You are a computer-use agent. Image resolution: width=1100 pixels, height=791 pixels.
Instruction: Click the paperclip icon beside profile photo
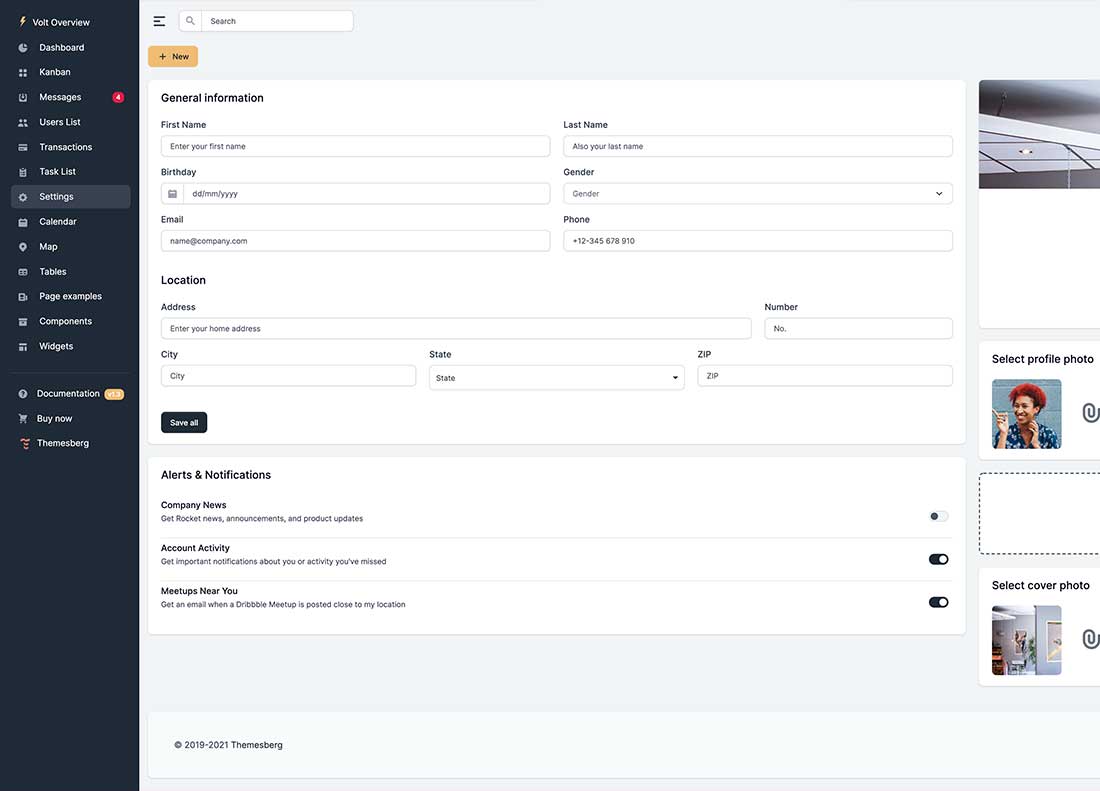[1090, 411]
